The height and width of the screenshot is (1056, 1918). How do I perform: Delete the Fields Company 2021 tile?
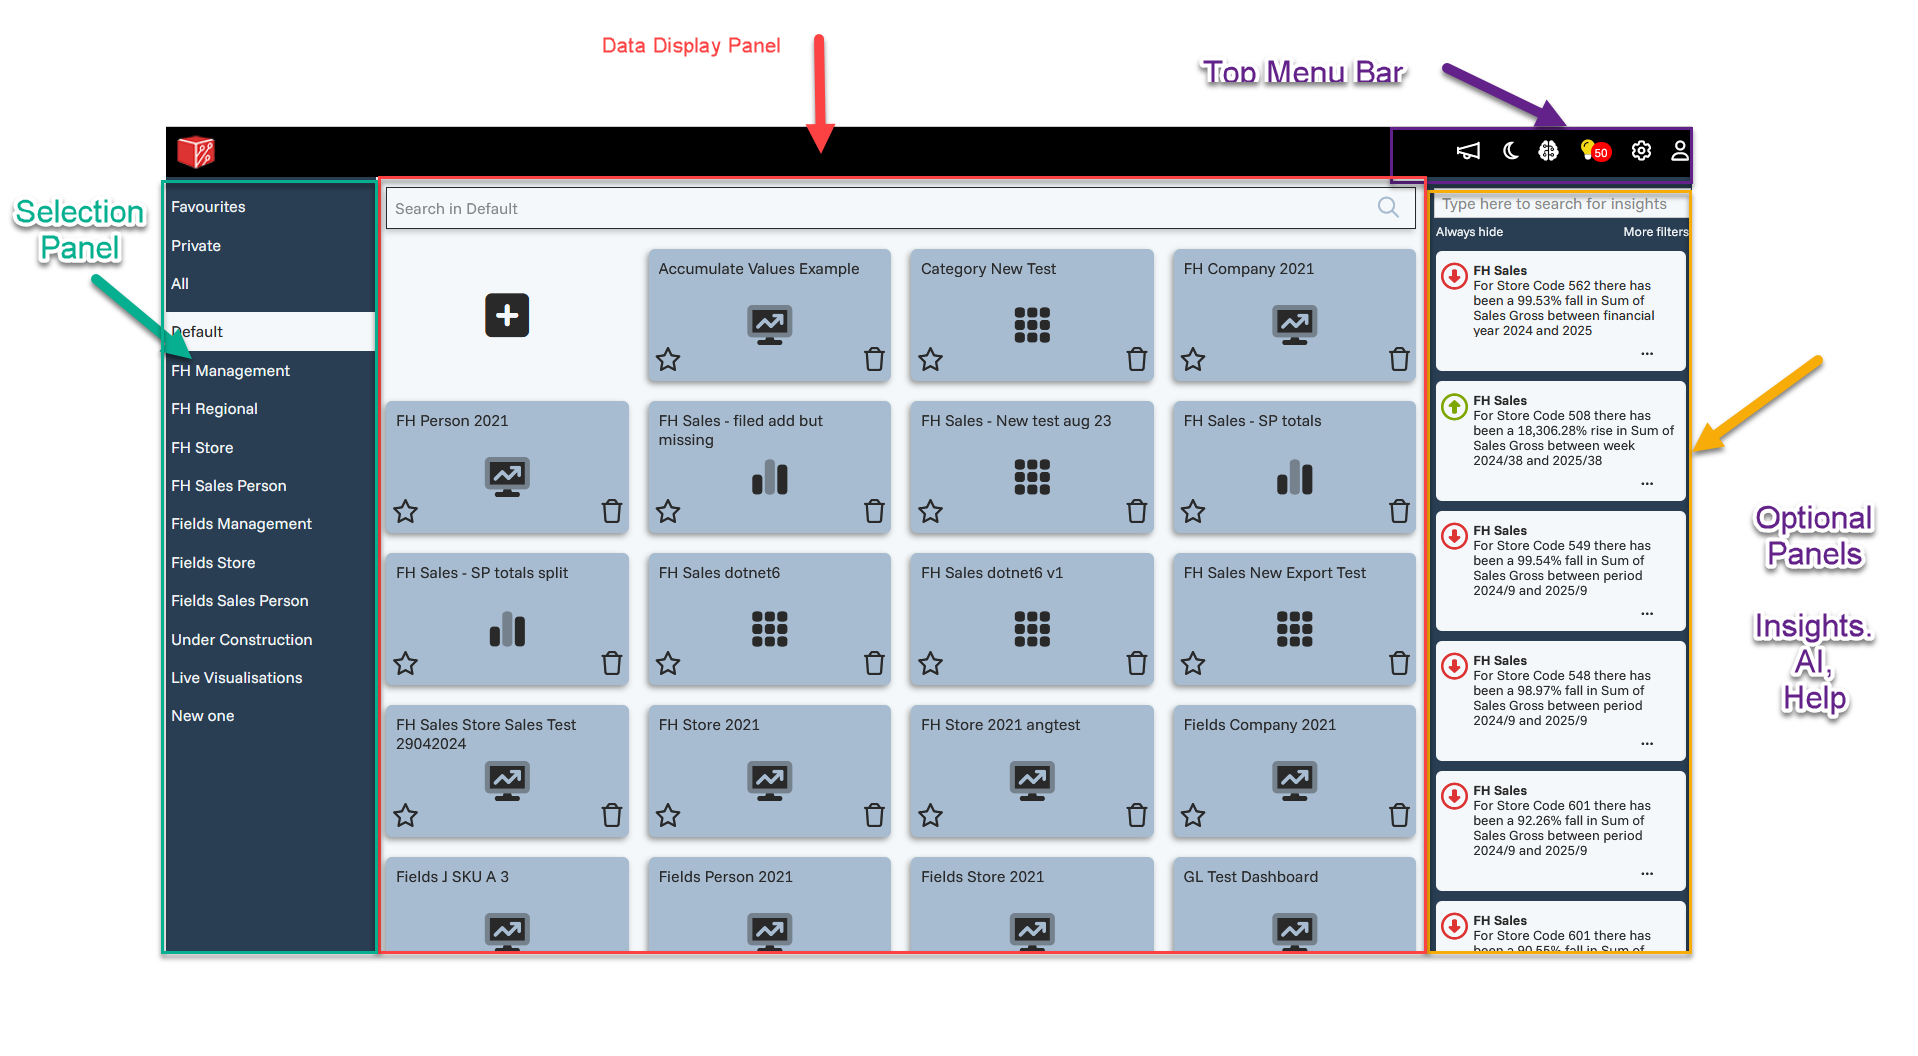pyautogui.click(x=1399, y=815)
